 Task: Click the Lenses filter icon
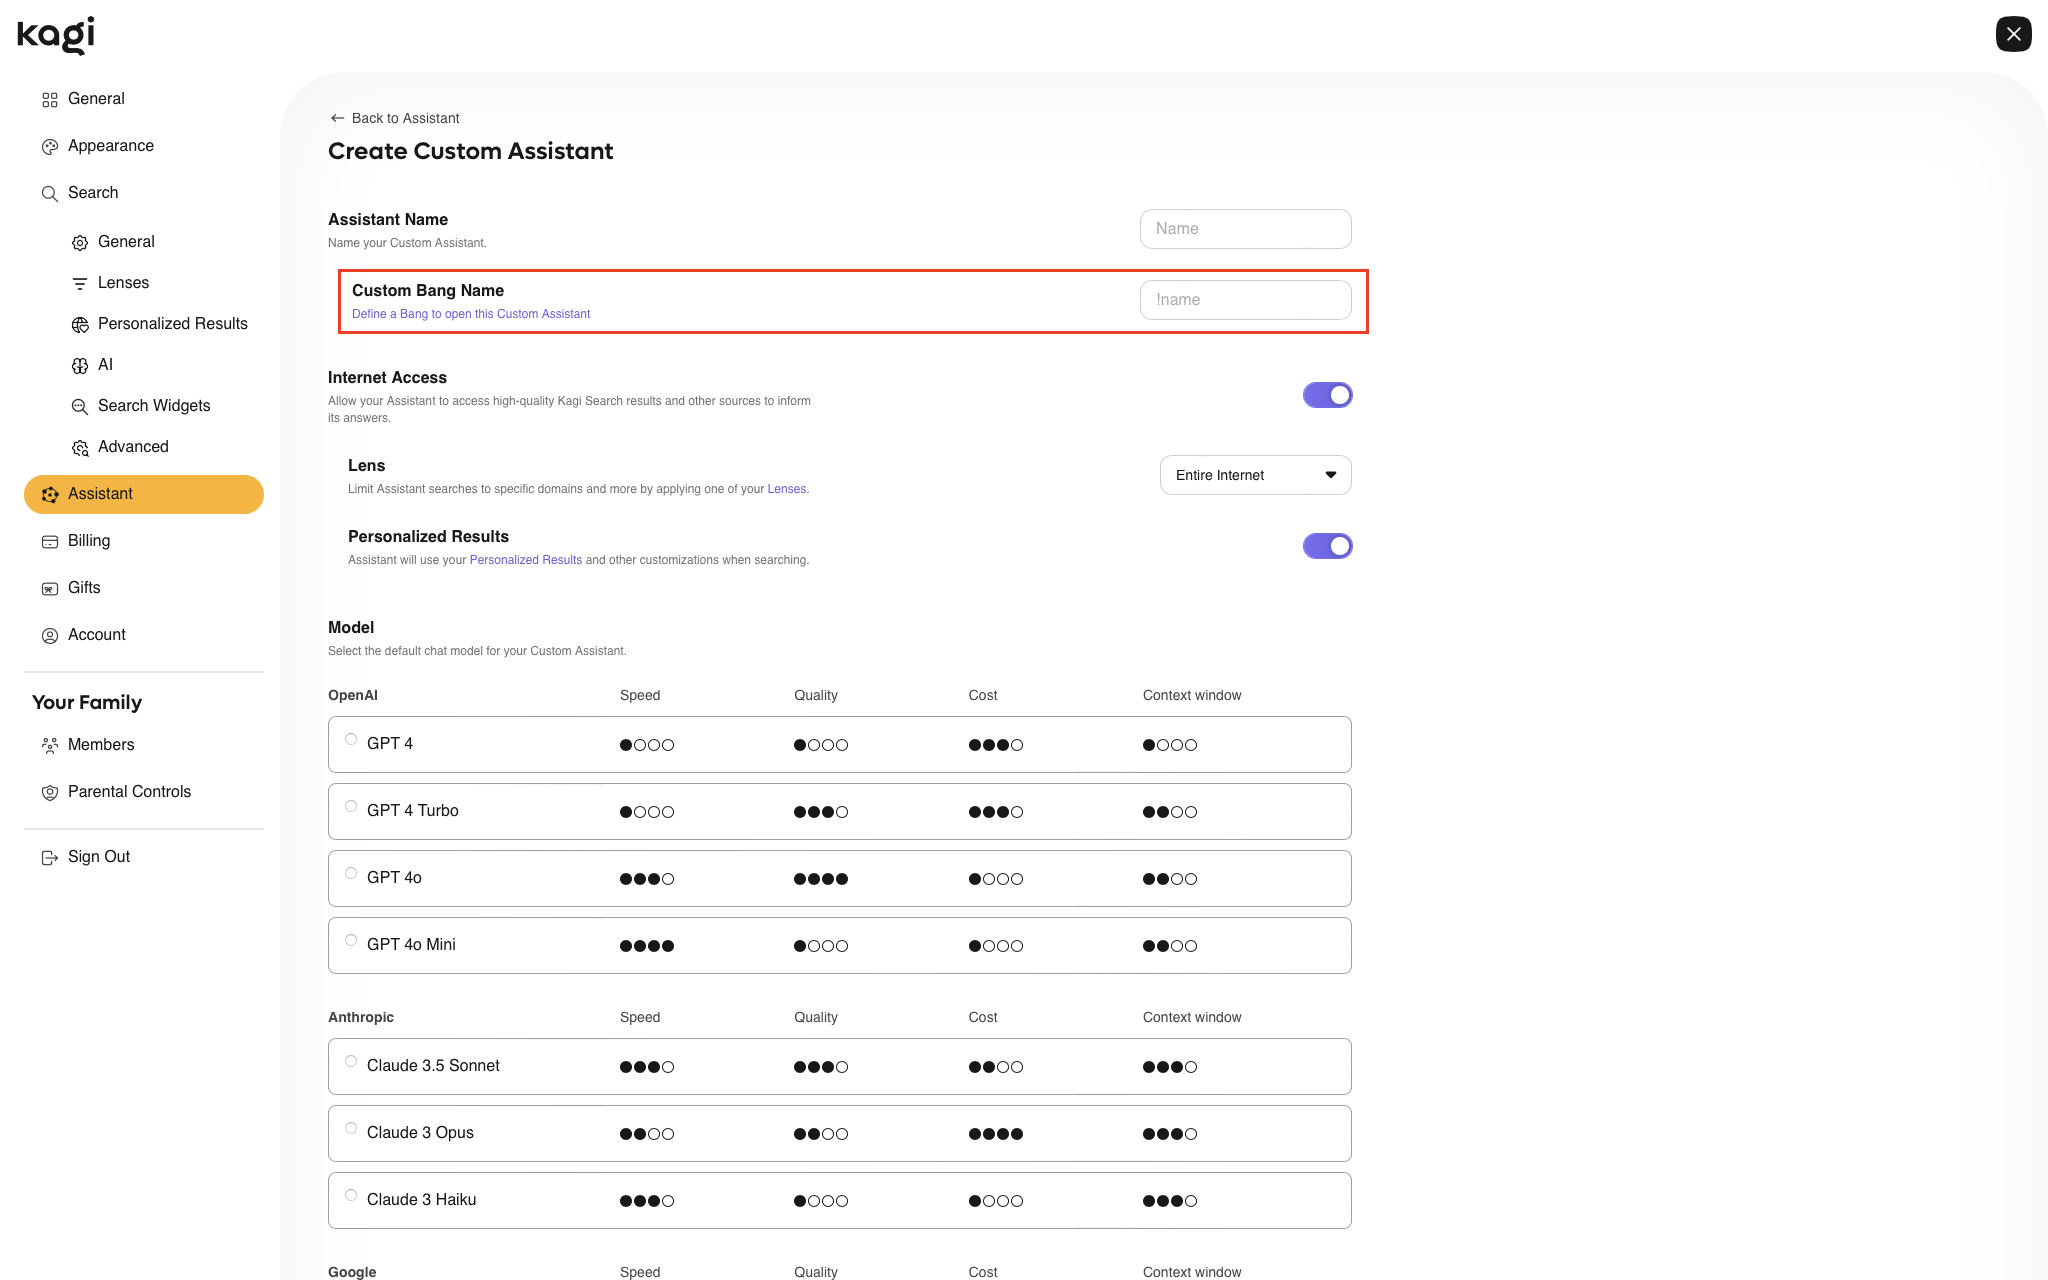pyautogui.click(x=80, y=284)
